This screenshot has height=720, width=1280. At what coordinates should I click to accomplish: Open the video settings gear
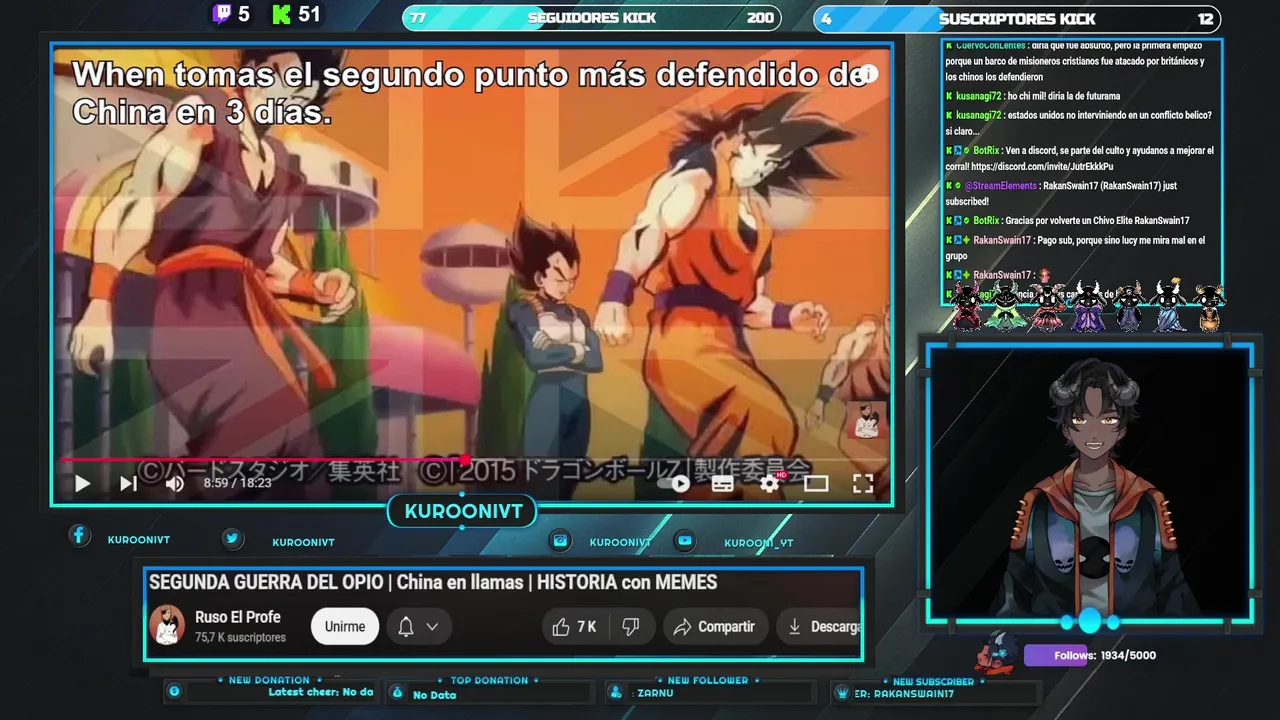point(769,484)
